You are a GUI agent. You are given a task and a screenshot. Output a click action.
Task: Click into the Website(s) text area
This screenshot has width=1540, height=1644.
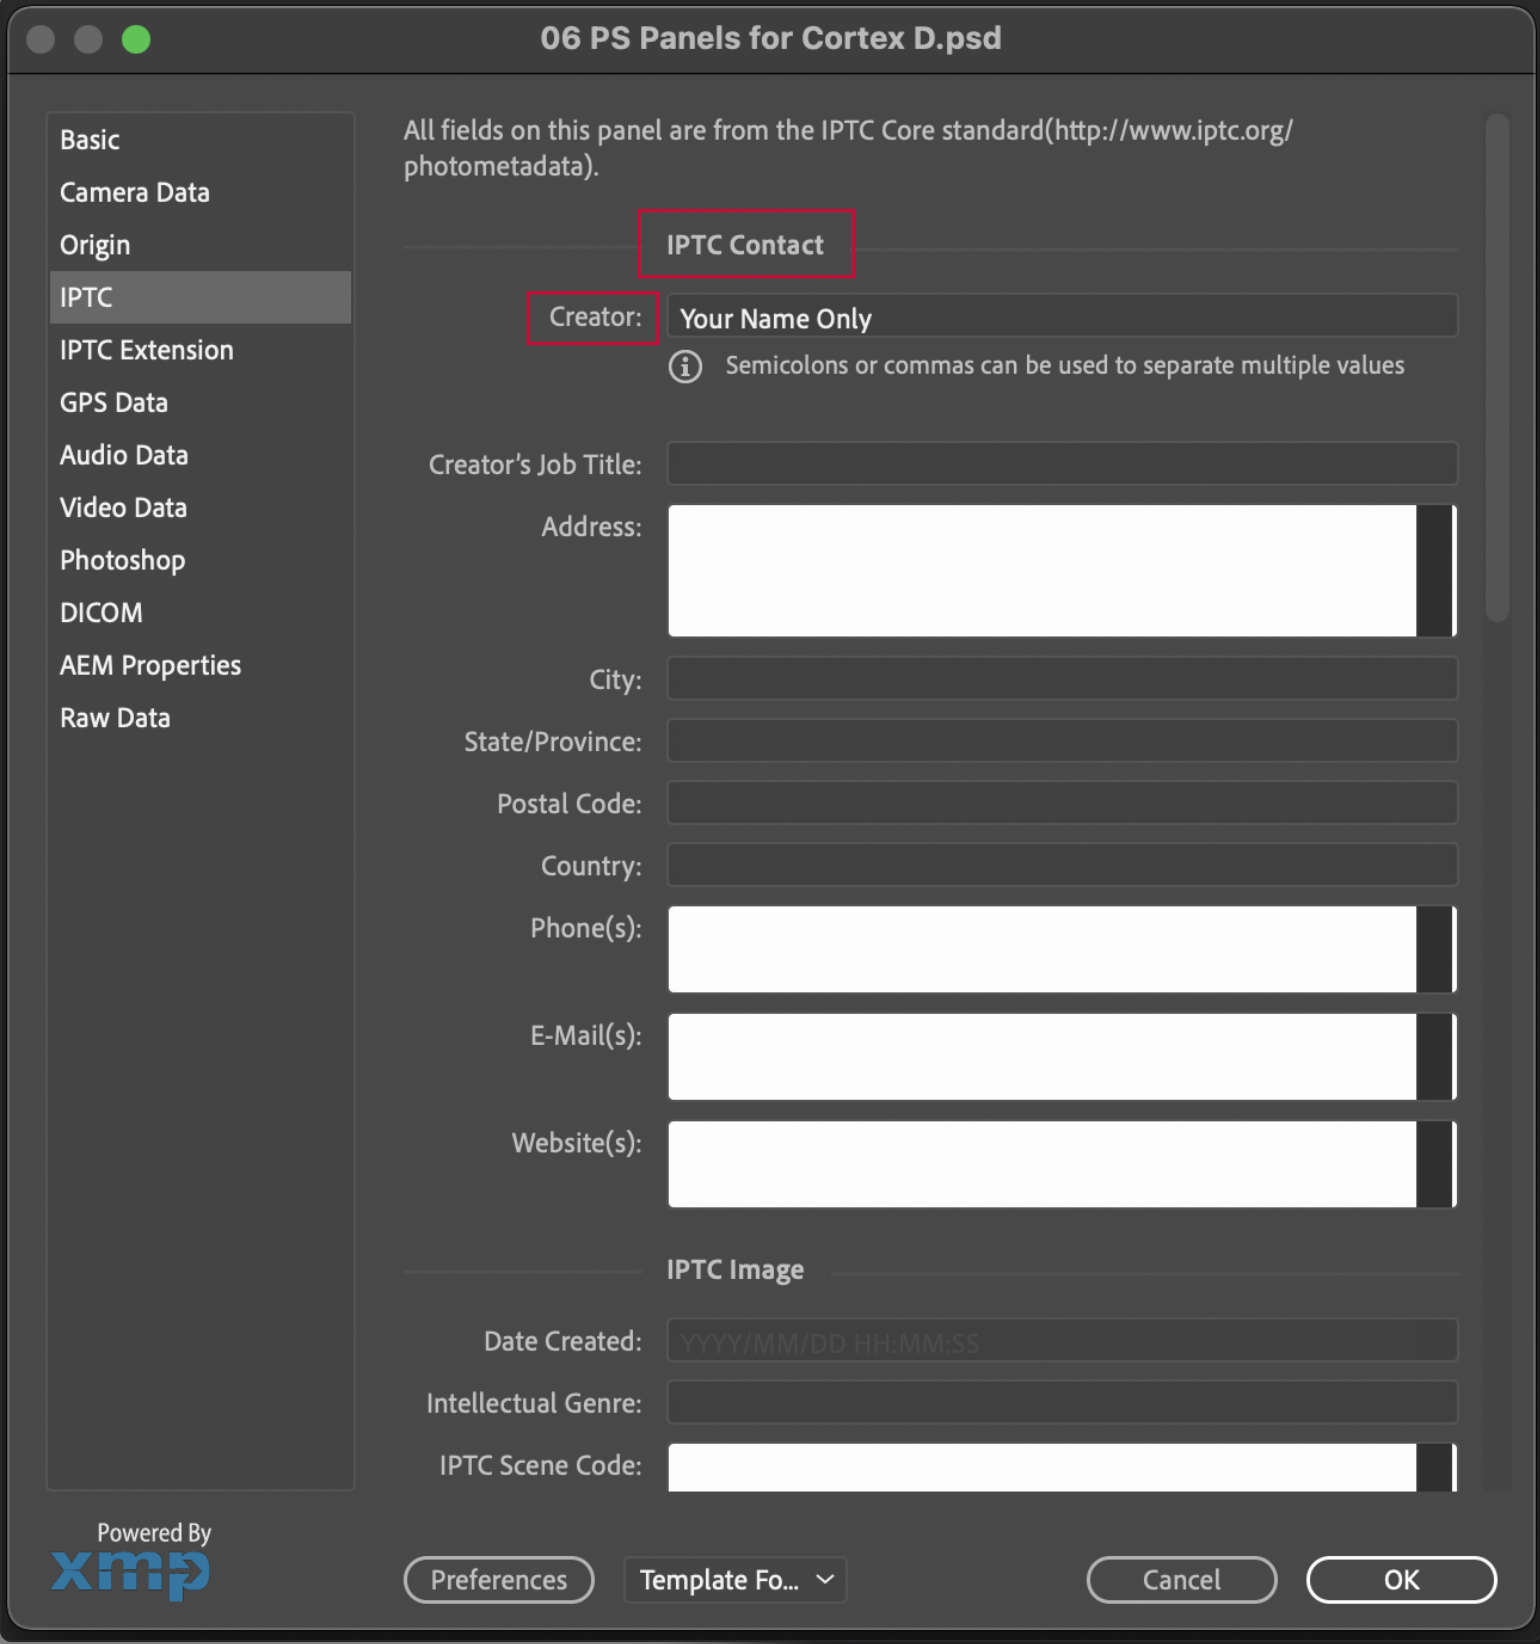click(1042, 1164)
